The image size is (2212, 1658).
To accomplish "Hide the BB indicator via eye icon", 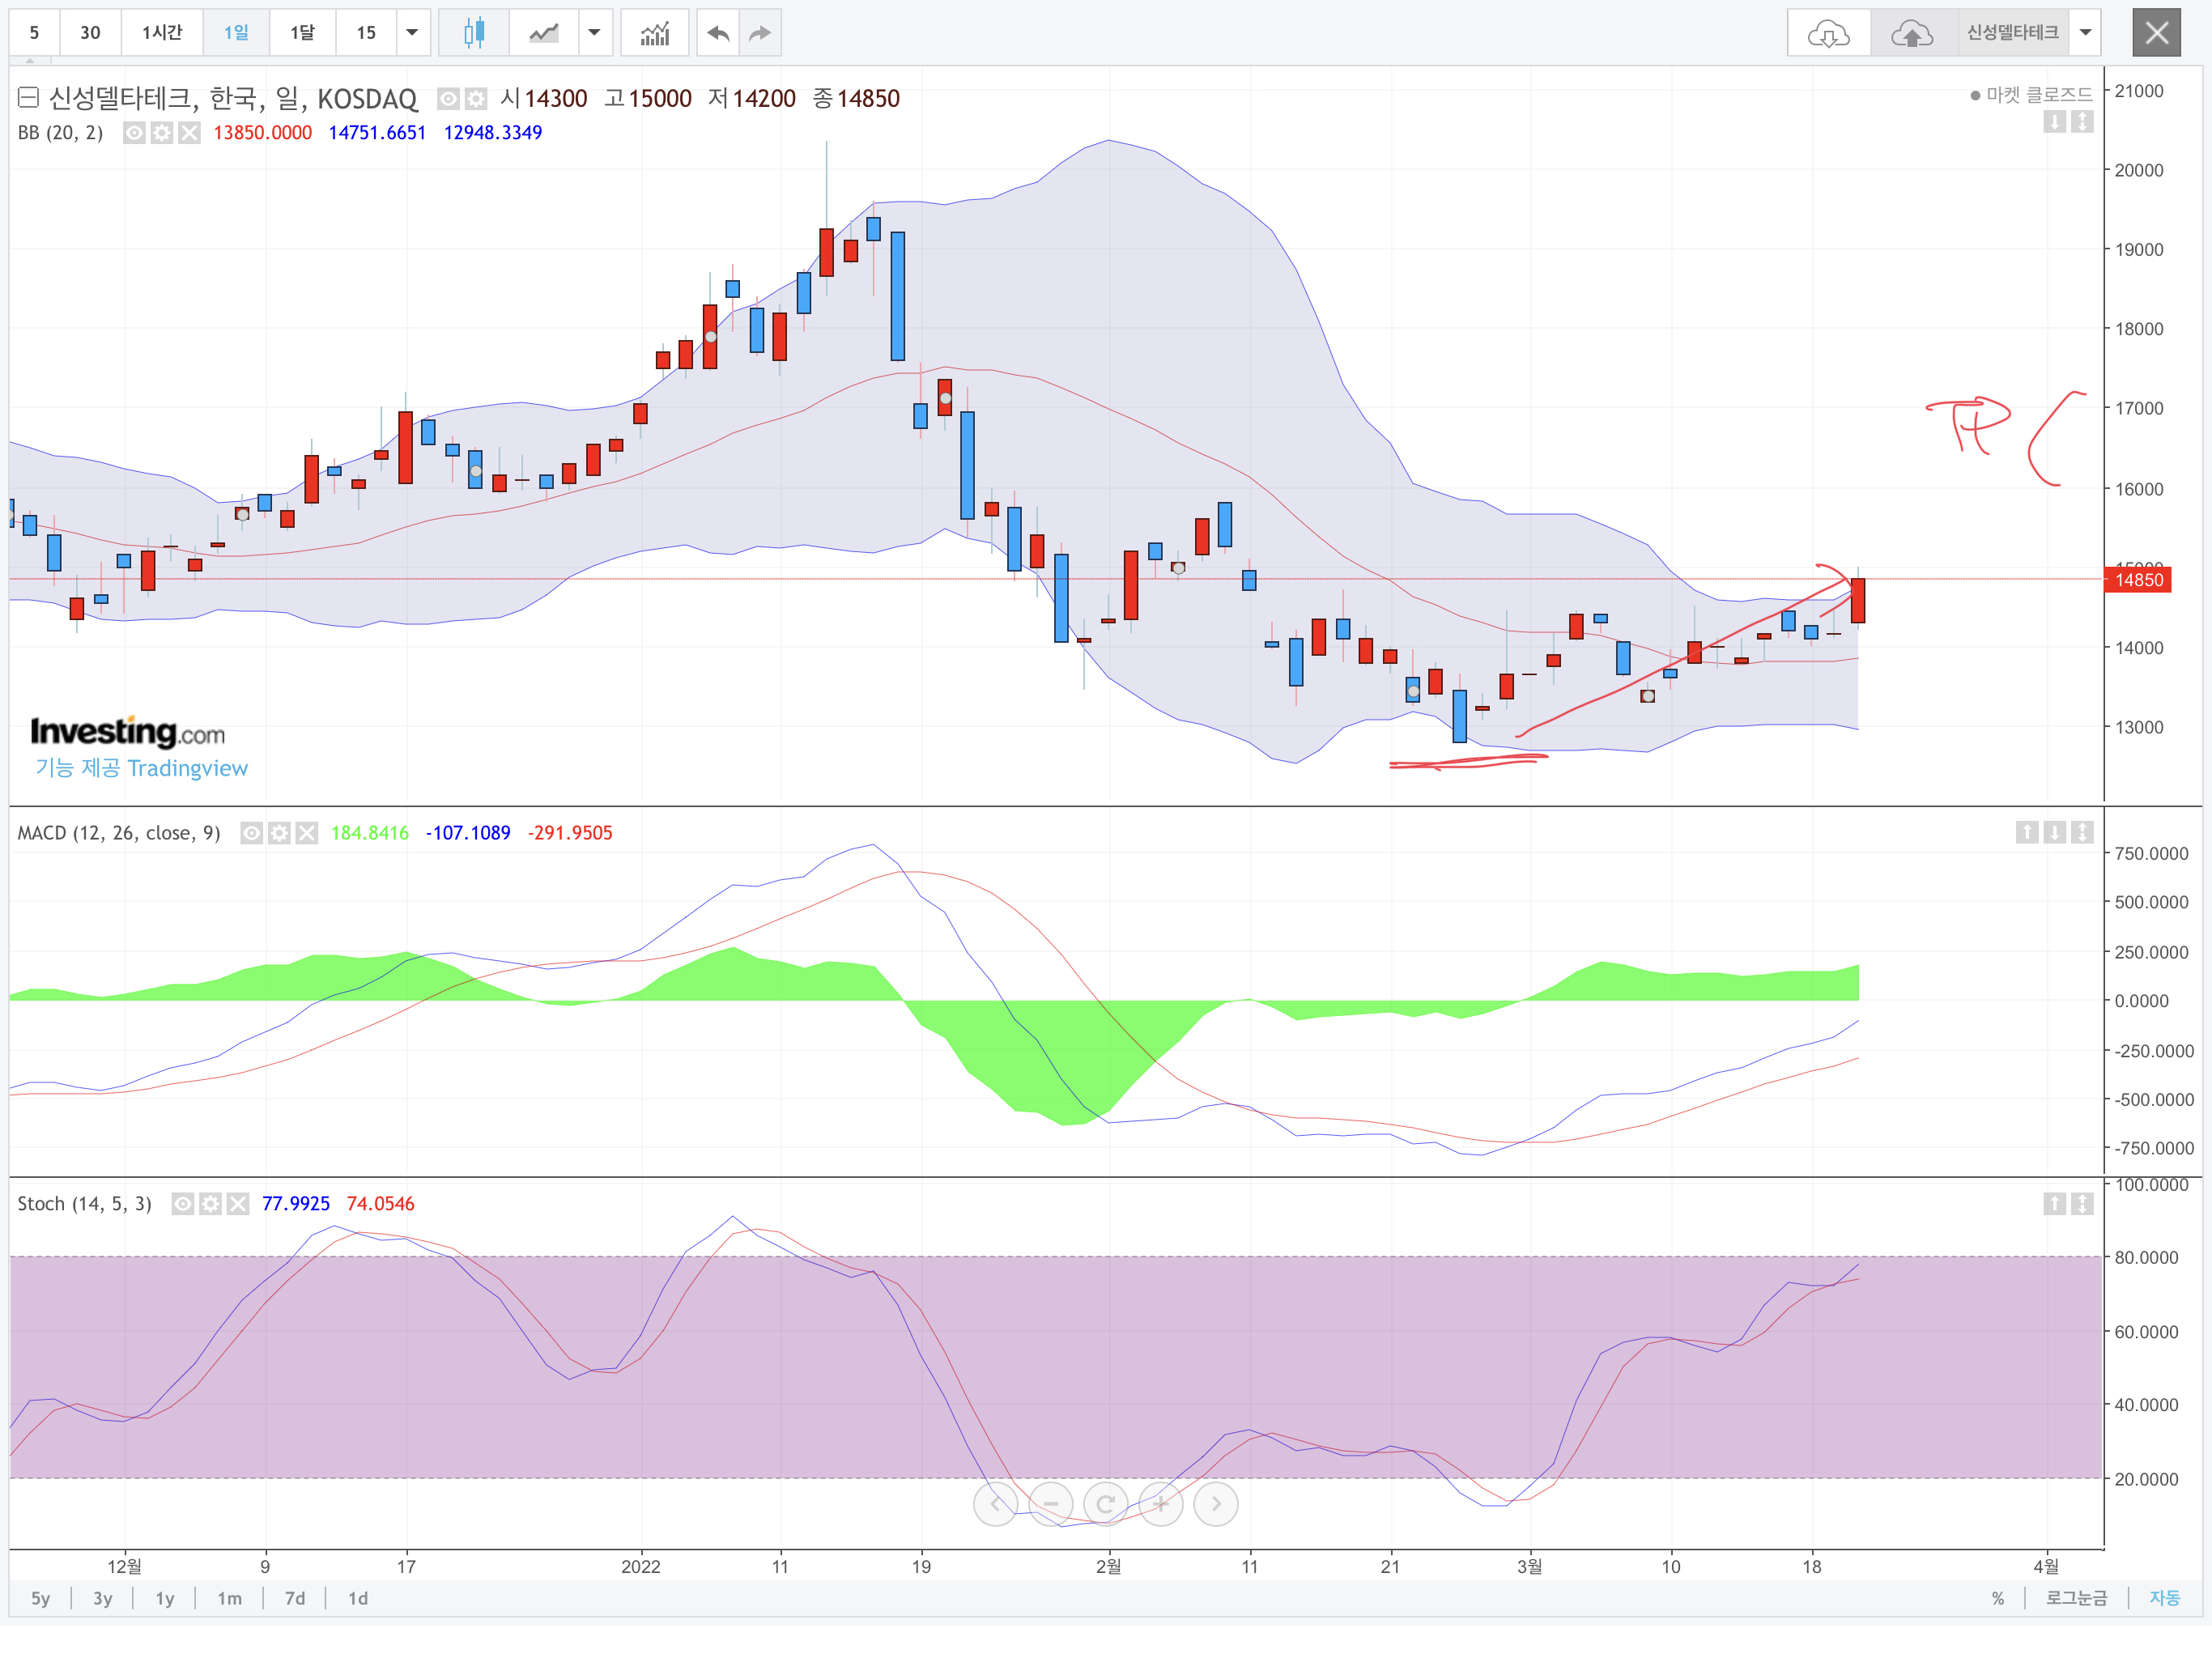I will 134,133.
